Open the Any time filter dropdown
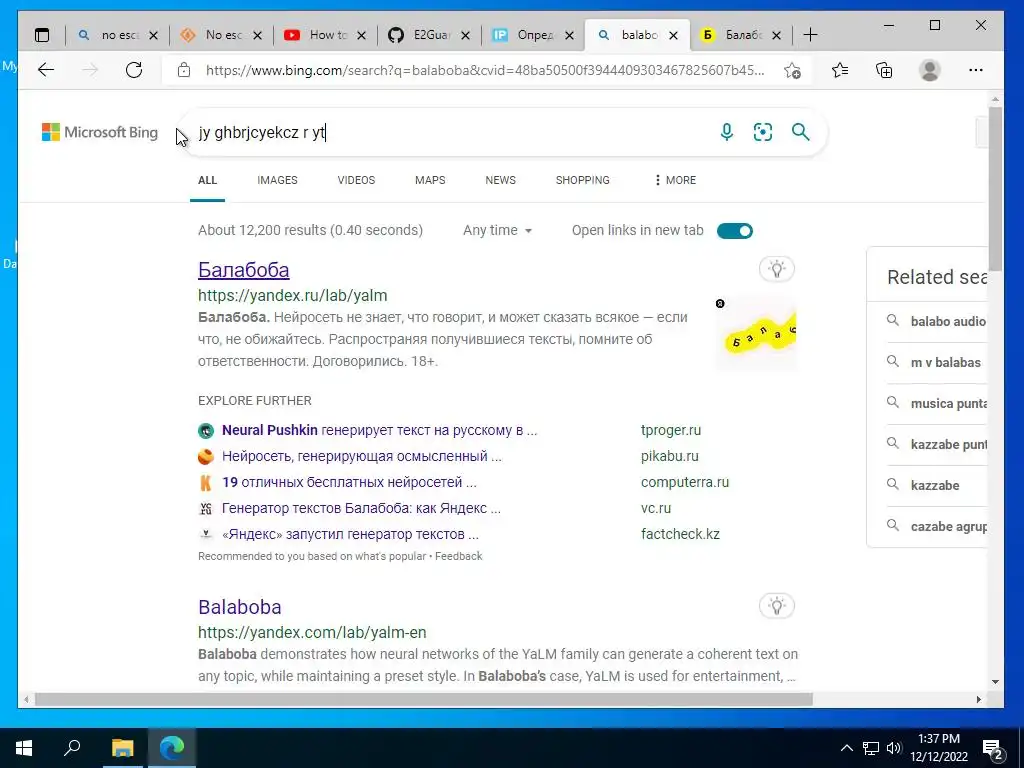 497,230
